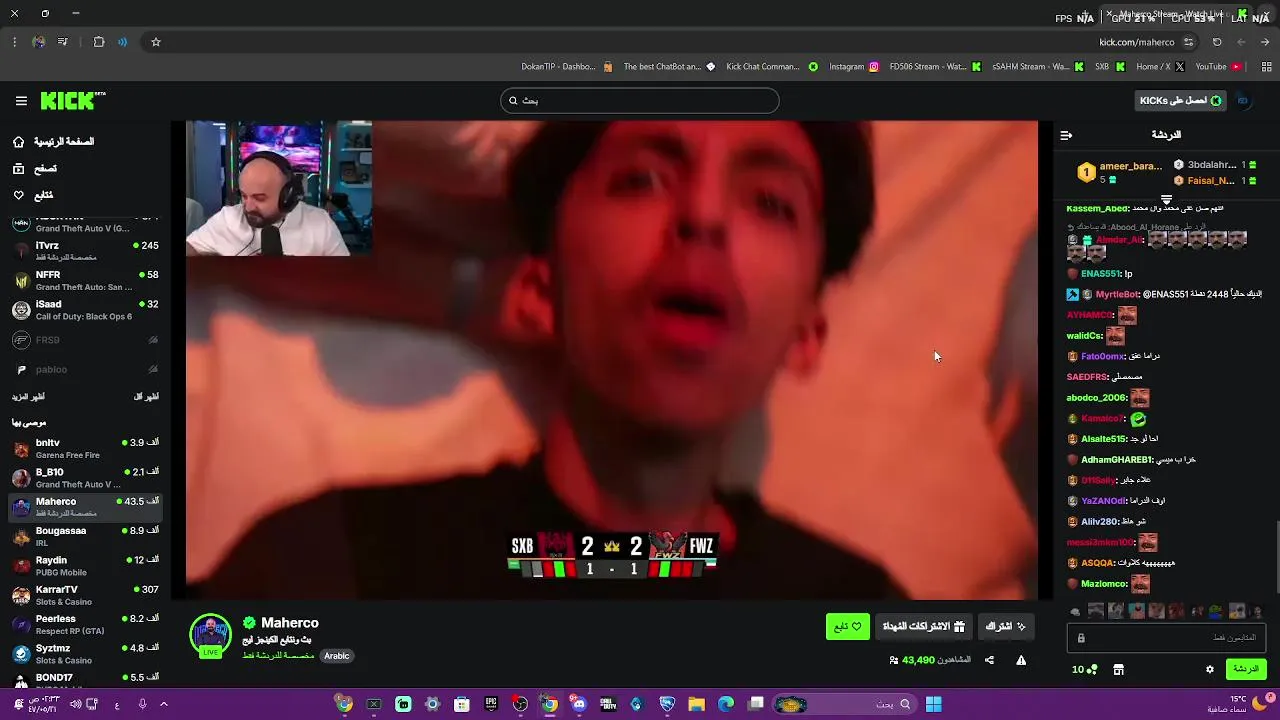Click the gifted subscriptions button
Image resolution: width=1280 pixels, height=720 pixels.
click(x=923, y=626)
